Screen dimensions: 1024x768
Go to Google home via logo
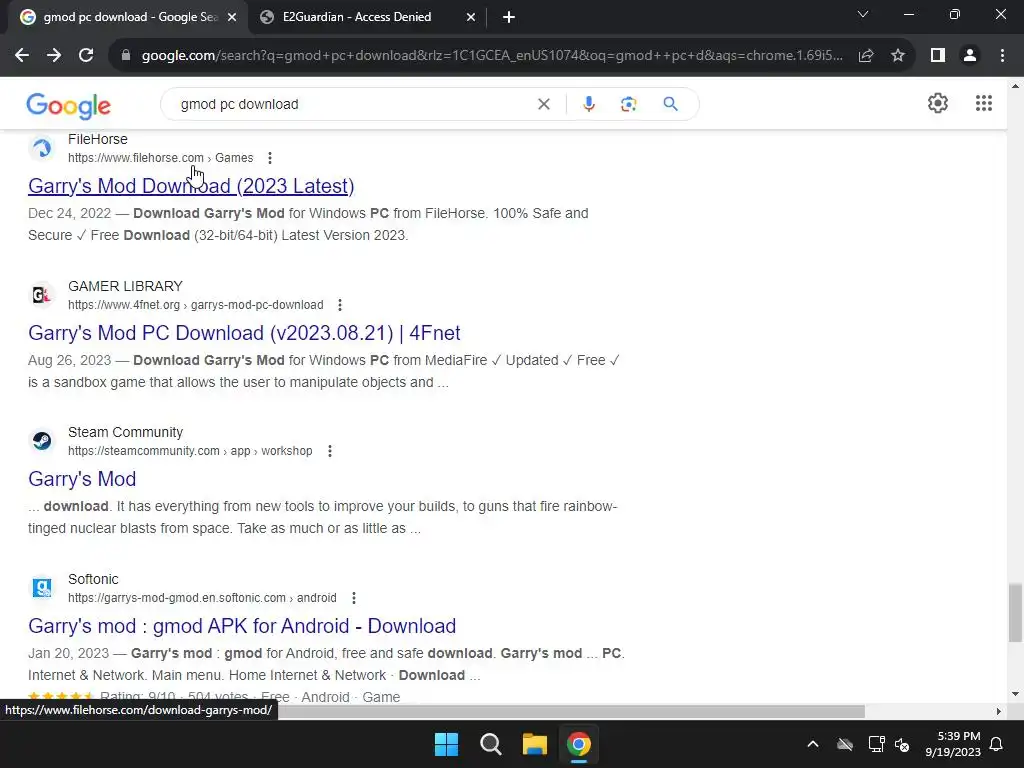coord(69,106)
